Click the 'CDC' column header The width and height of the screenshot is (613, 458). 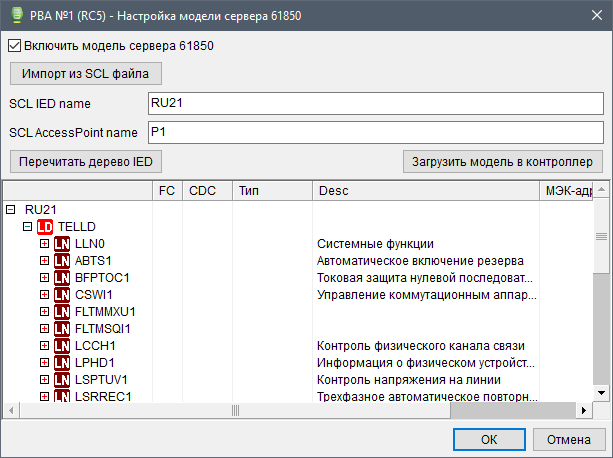207,190
